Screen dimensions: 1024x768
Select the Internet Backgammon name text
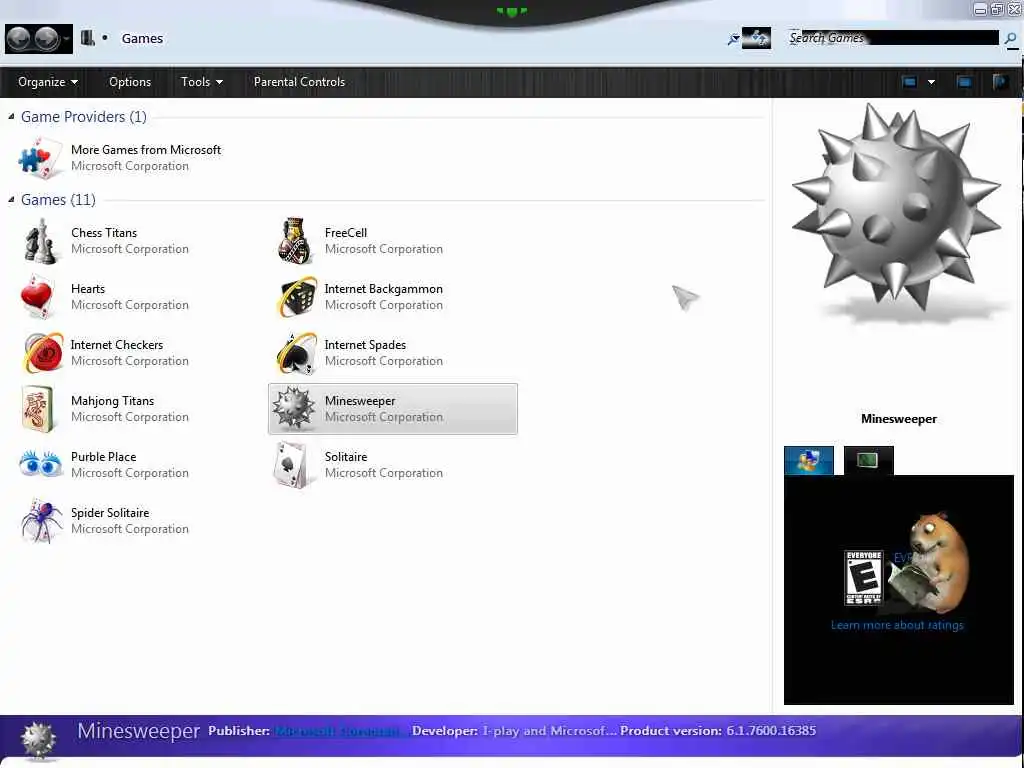coord(383,289)
